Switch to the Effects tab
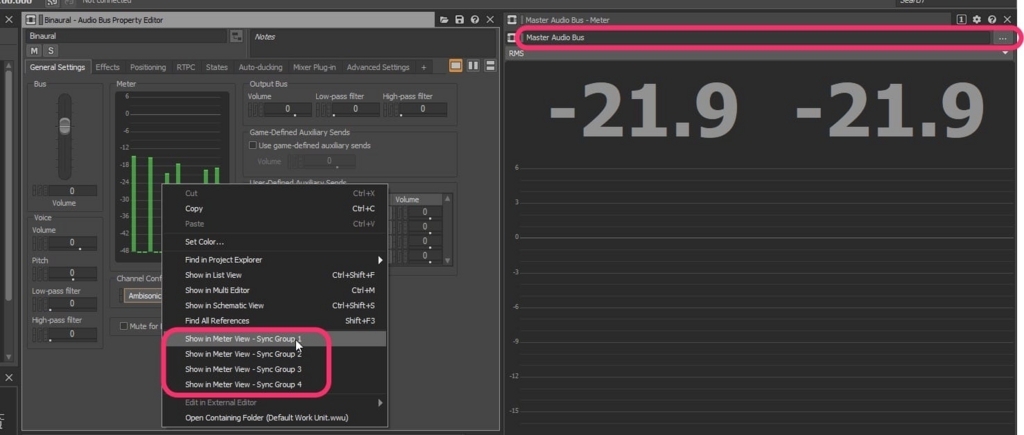This screenshot has width=1024, height=435. click(108, 67)
